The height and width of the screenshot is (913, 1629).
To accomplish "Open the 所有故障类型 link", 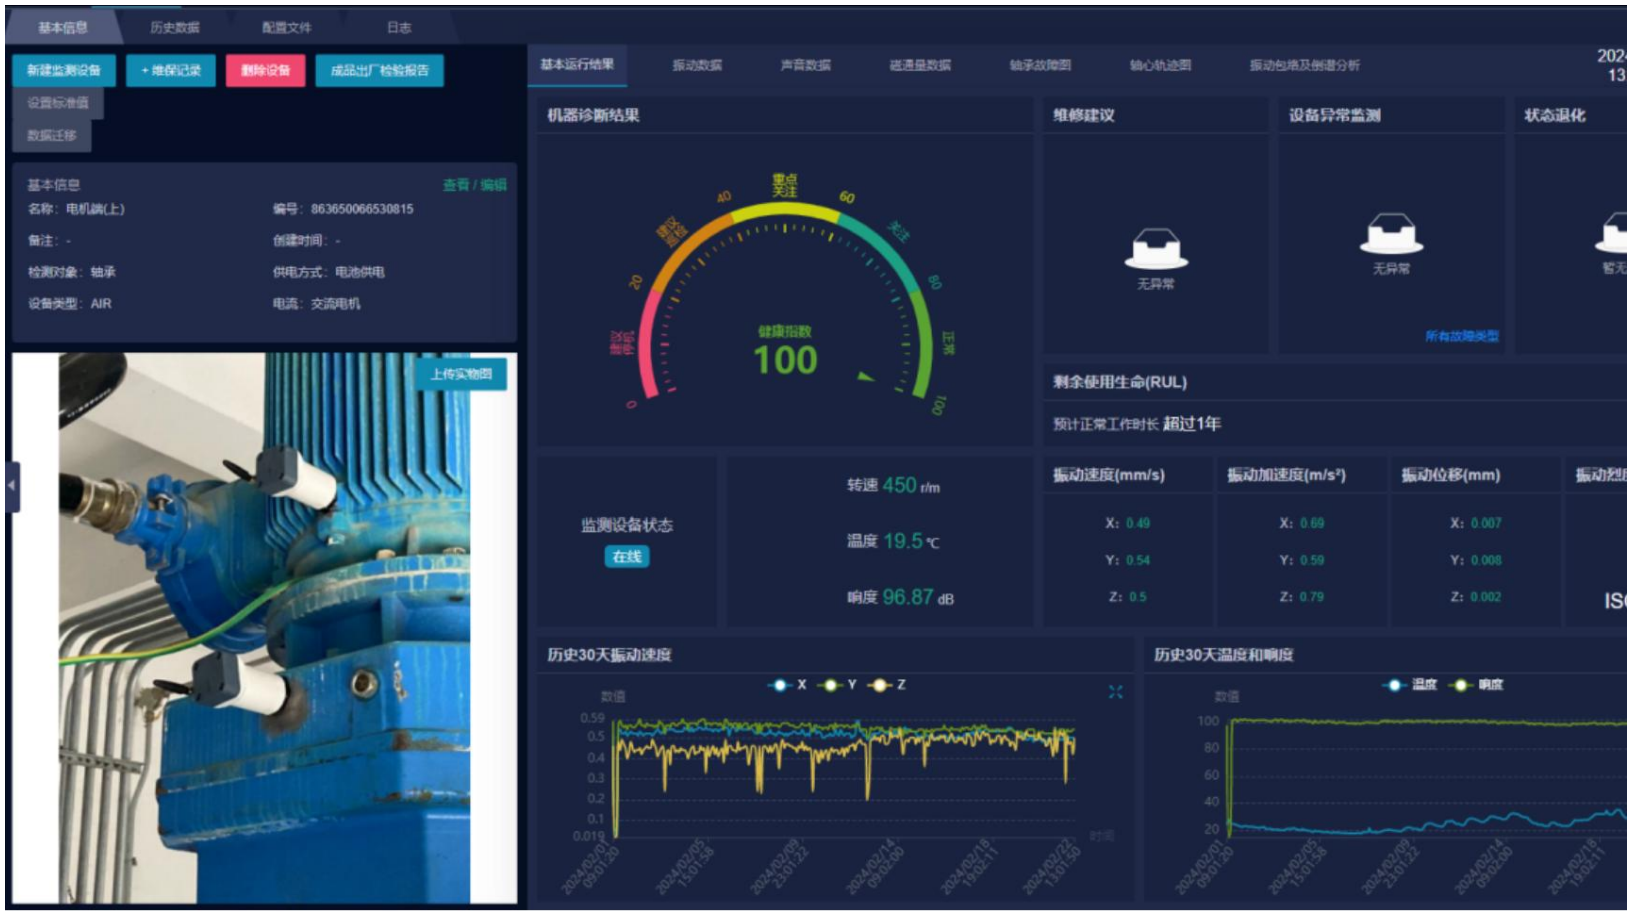I will click(x=1461, y=337).
